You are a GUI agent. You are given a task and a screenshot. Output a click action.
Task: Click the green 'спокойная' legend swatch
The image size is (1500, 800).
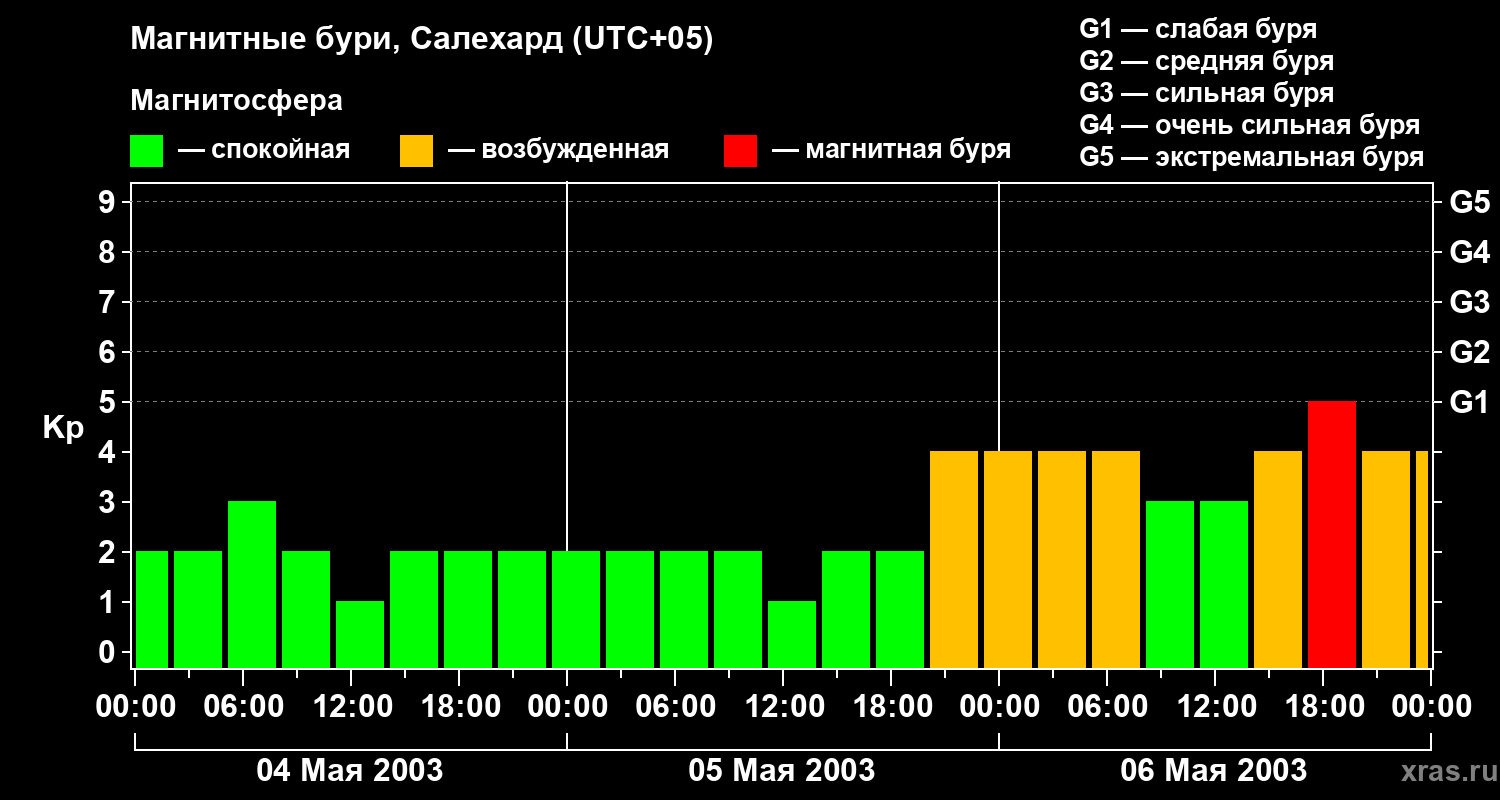click(x=147, y=151)
